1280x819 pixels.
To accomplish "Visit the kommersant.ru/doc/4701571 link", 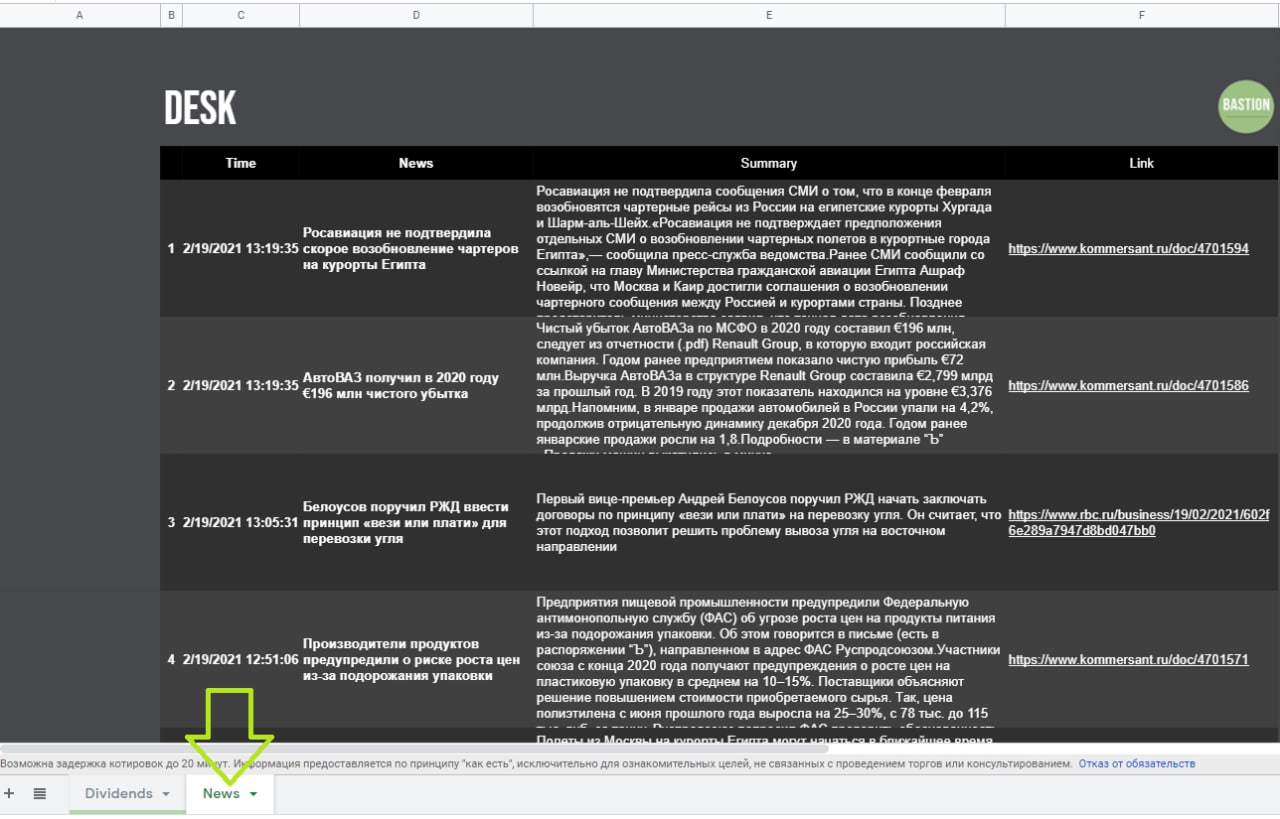I will click(1128, 660).
